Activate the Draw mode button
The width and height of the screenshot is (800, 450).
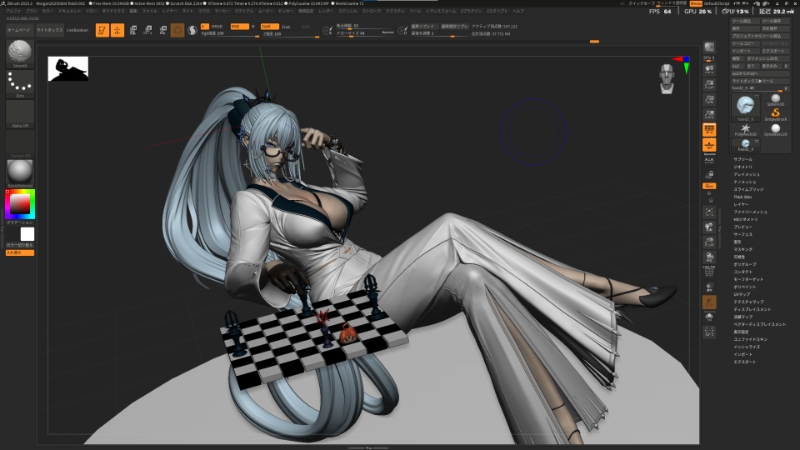117,30
